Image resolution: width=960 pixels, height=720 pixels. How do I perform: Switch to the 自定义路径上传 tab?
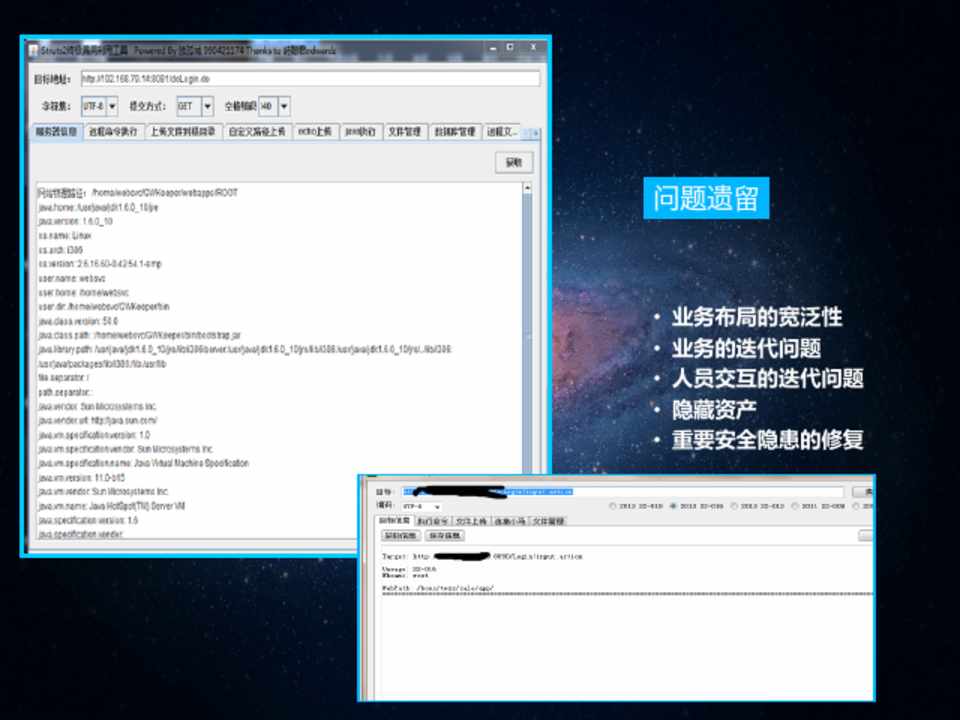click(x=256, y=132)
